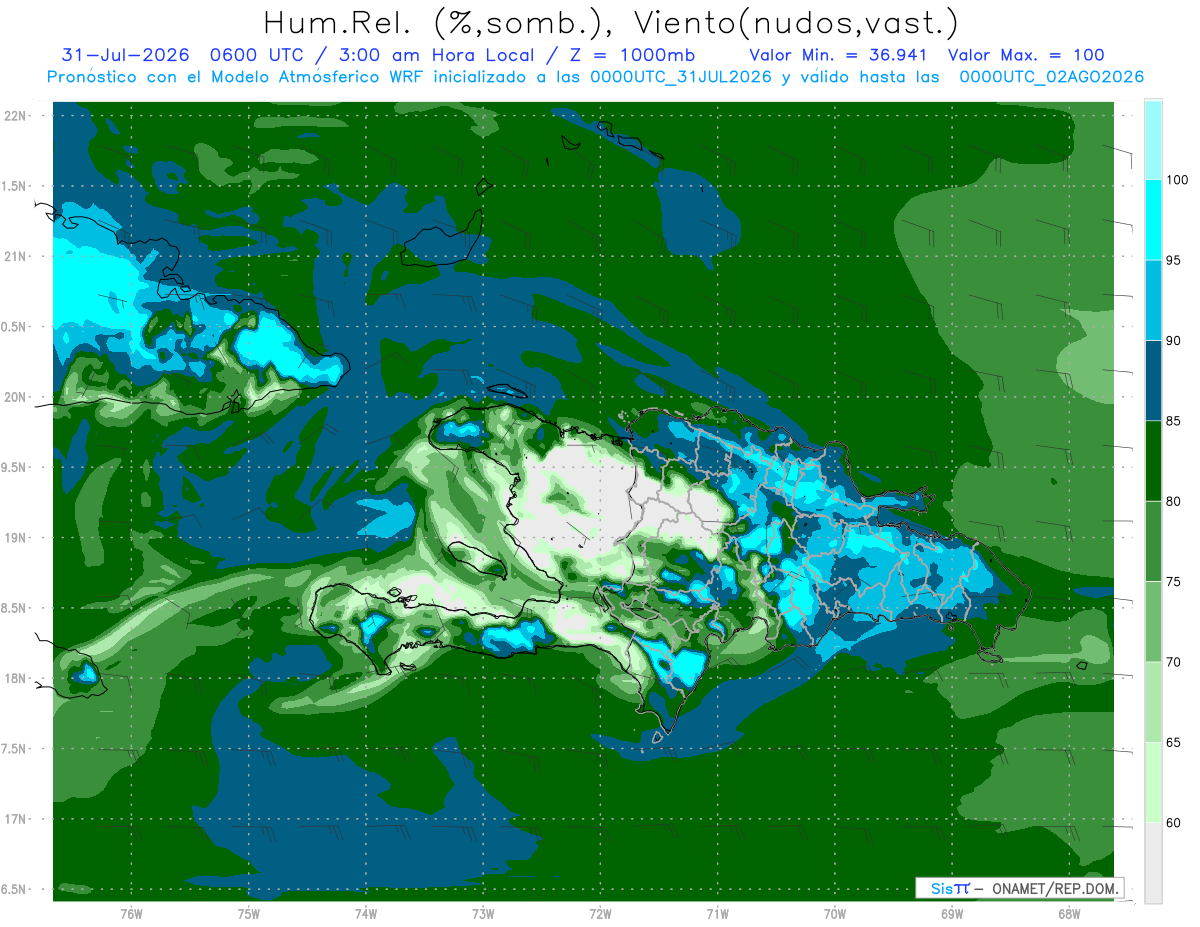The height and width of the screenshot is (927, 1200).
Task: Select valid-until time '0000UTC_02AGO2026'
Action: point(1052,76)
